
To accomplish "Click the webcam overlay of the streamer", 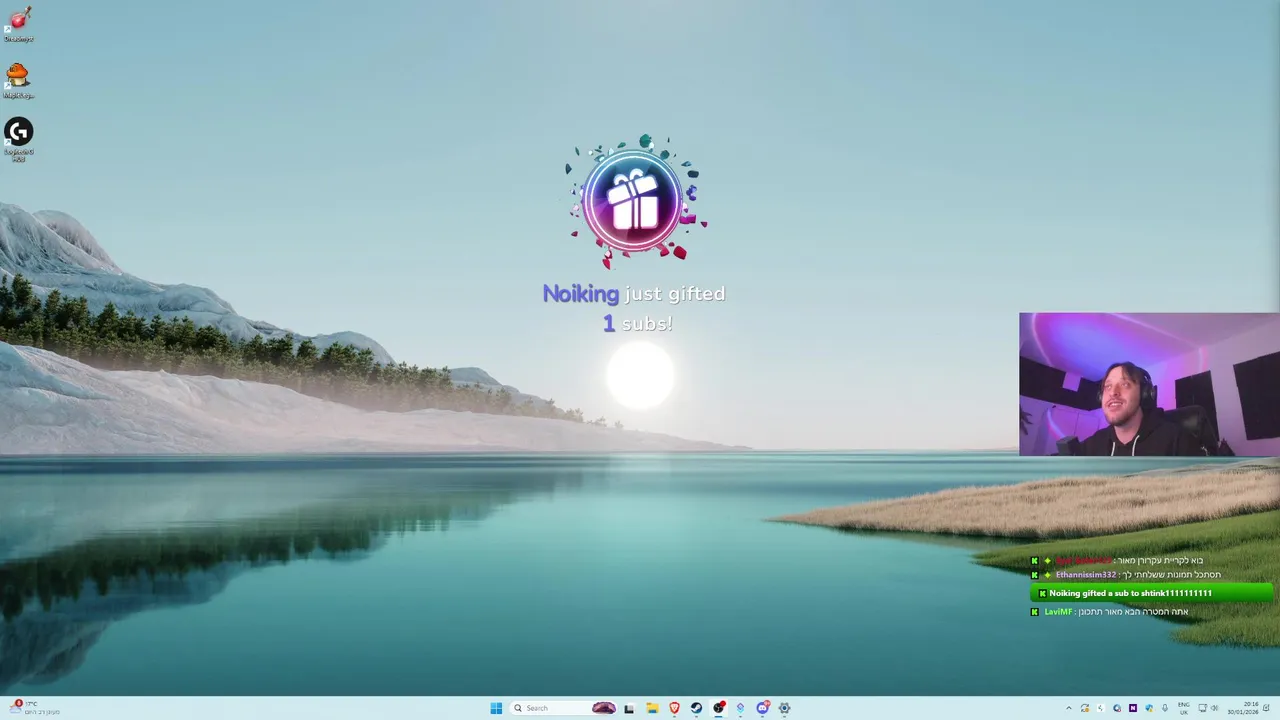I will (x=1149, y=384).
